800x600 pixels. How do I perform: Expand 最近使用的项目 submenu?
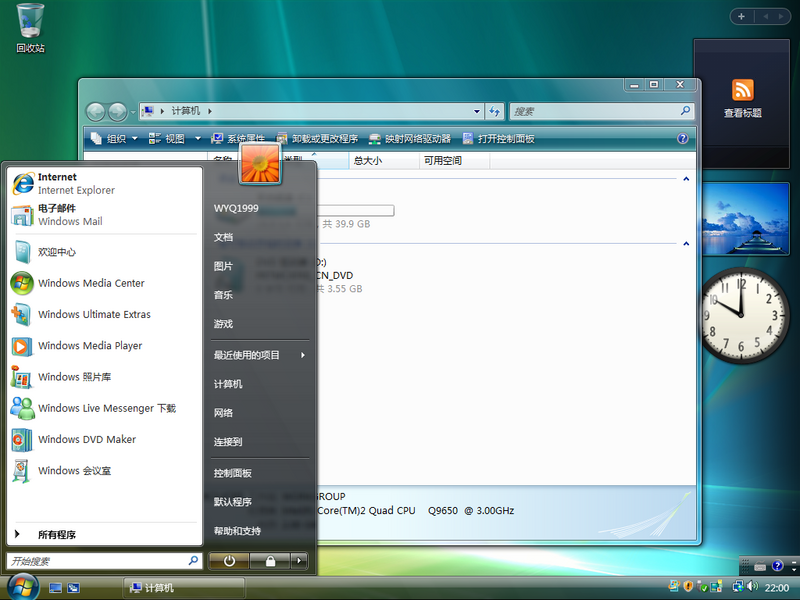[x=259, y=355]
